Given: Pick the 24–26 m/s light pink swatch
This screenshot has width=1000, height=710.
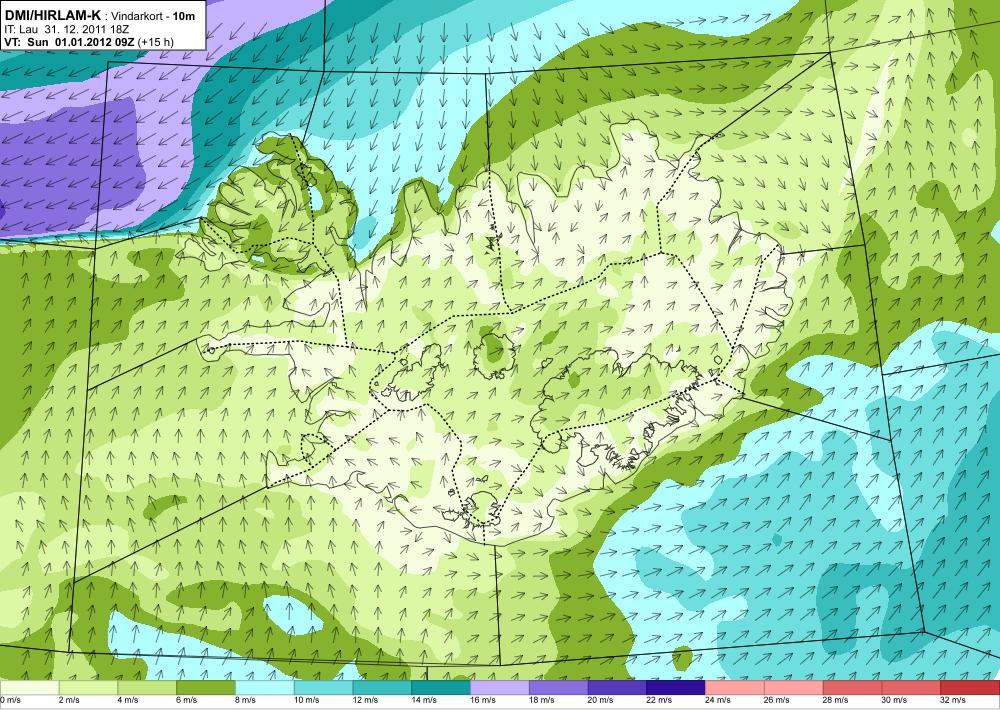Looking at the screenshot, I should click(x=734, y=688).
